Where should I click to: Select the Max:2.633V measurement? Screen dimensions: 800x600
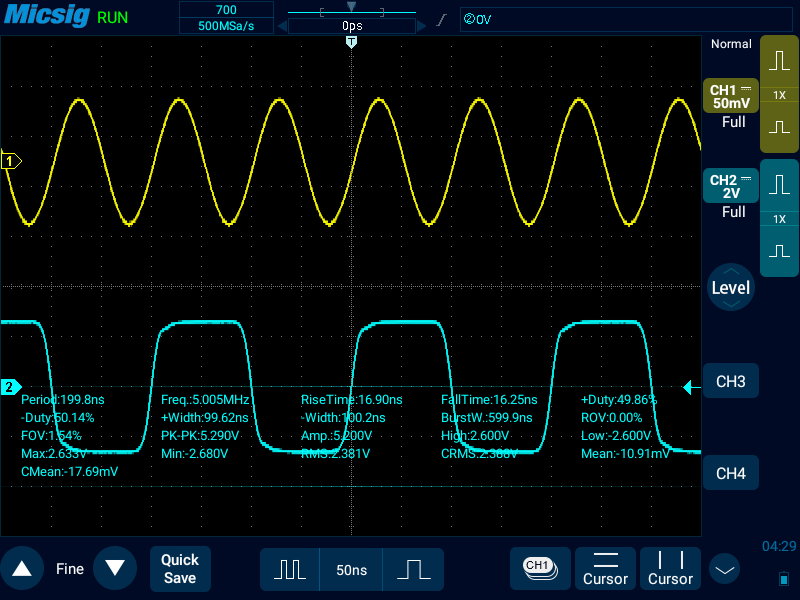coord(54,453)
